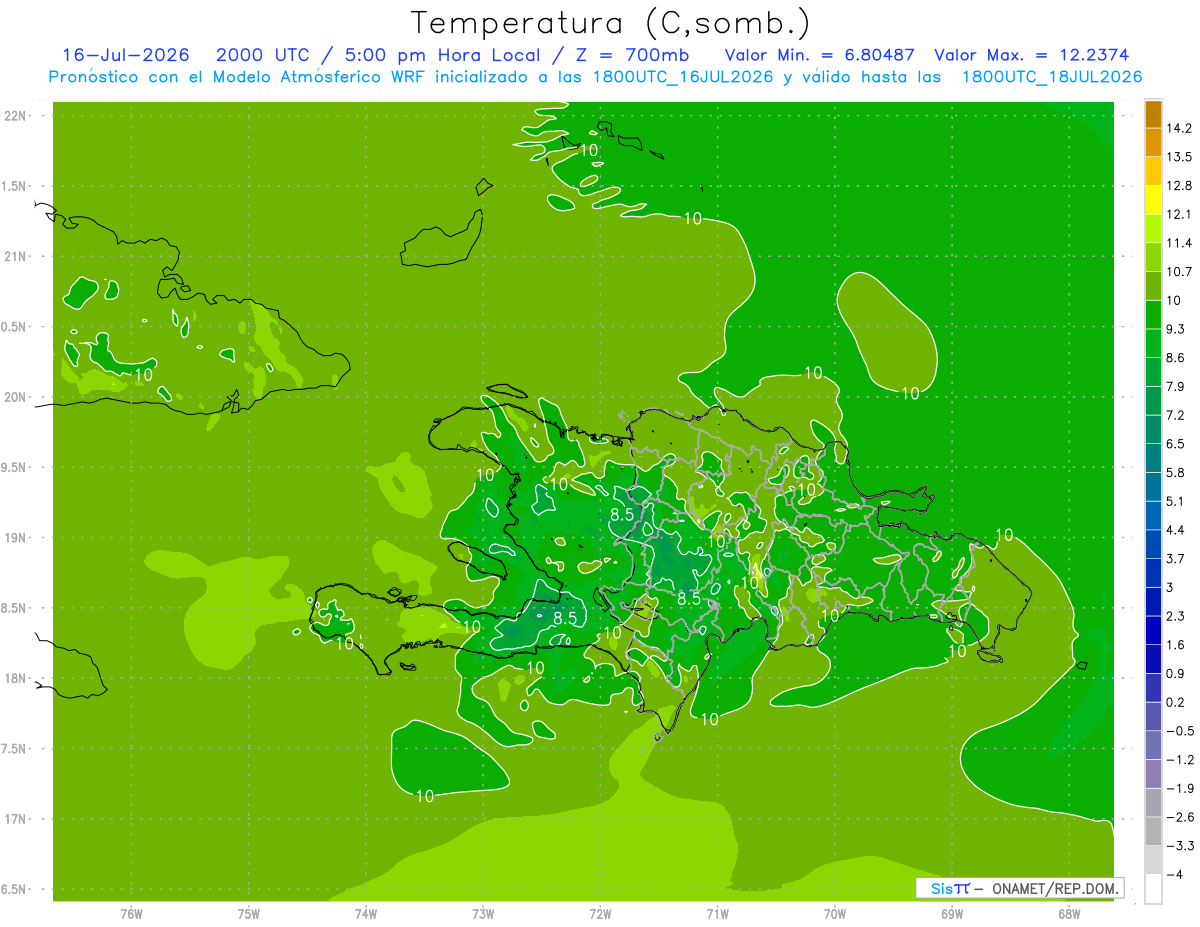Pick legend swatch between 10.7 and 11.4
Screen dimensions: 1200x927
(1153, 257)
